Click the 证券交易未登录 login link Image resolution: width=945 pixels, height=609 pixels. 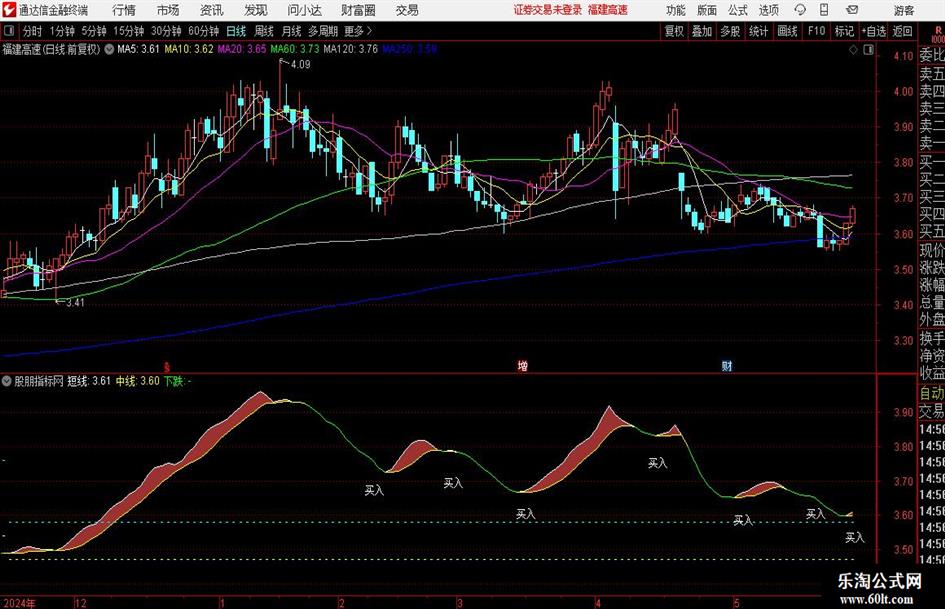(x=548, y=10)
